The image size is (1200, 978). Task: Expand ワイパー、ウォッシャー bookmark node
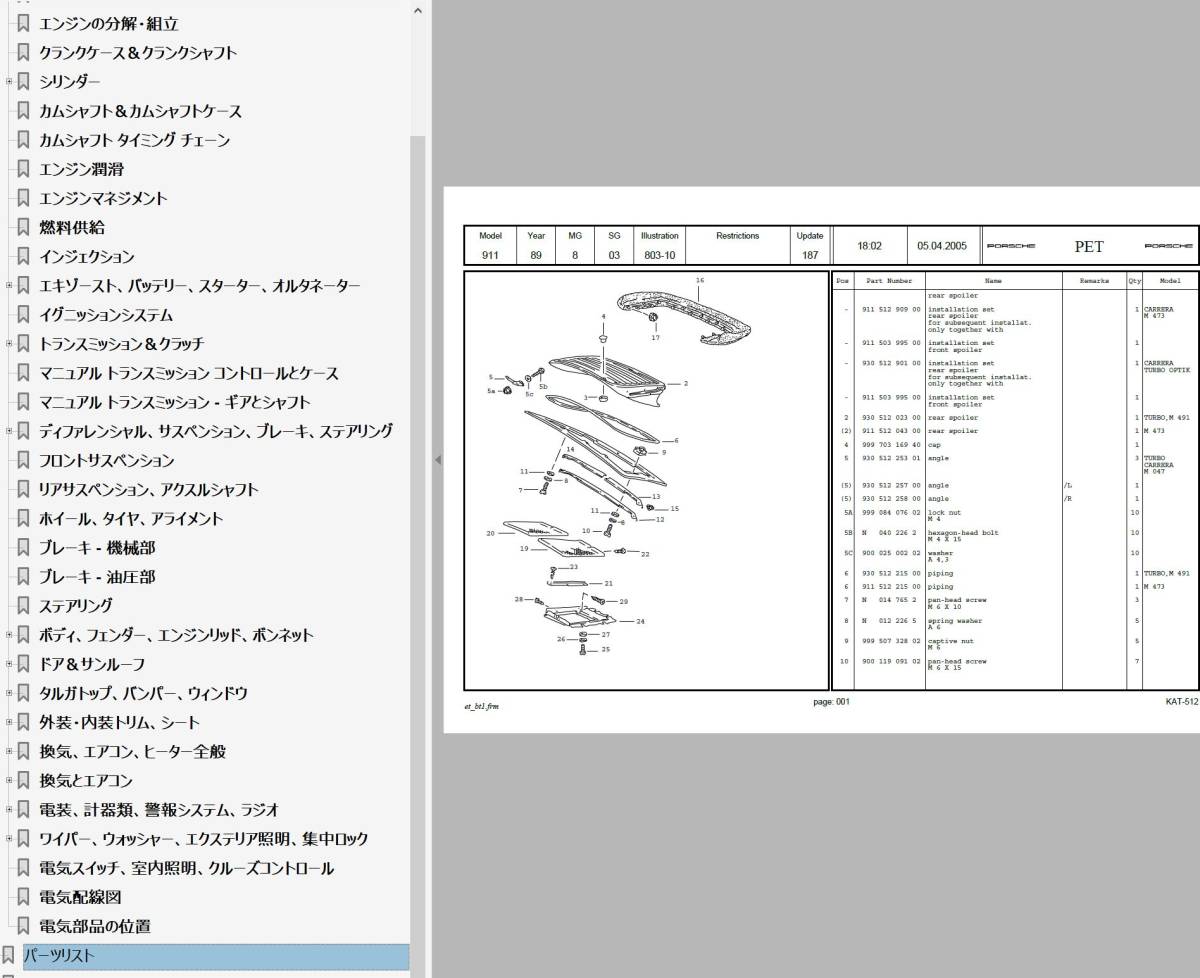9,838
